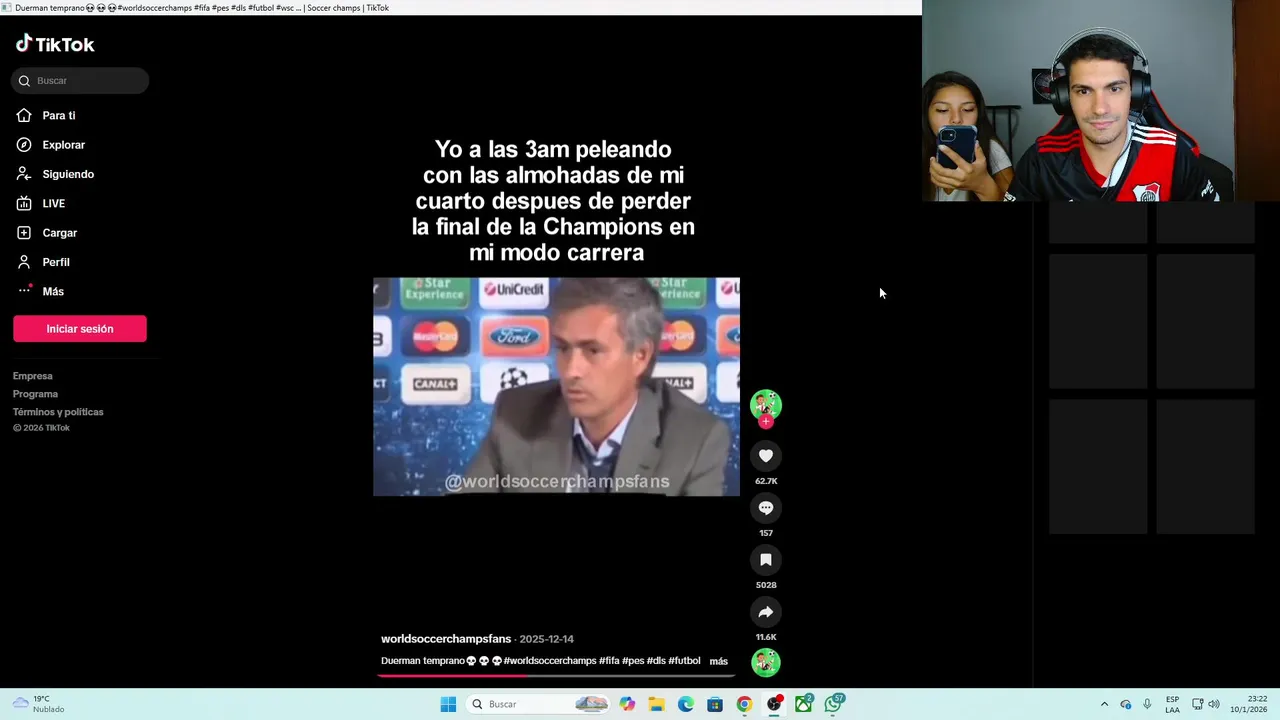Open File Explorer from the taskbar
1280x720 pixels.
(x=656, y=704)
